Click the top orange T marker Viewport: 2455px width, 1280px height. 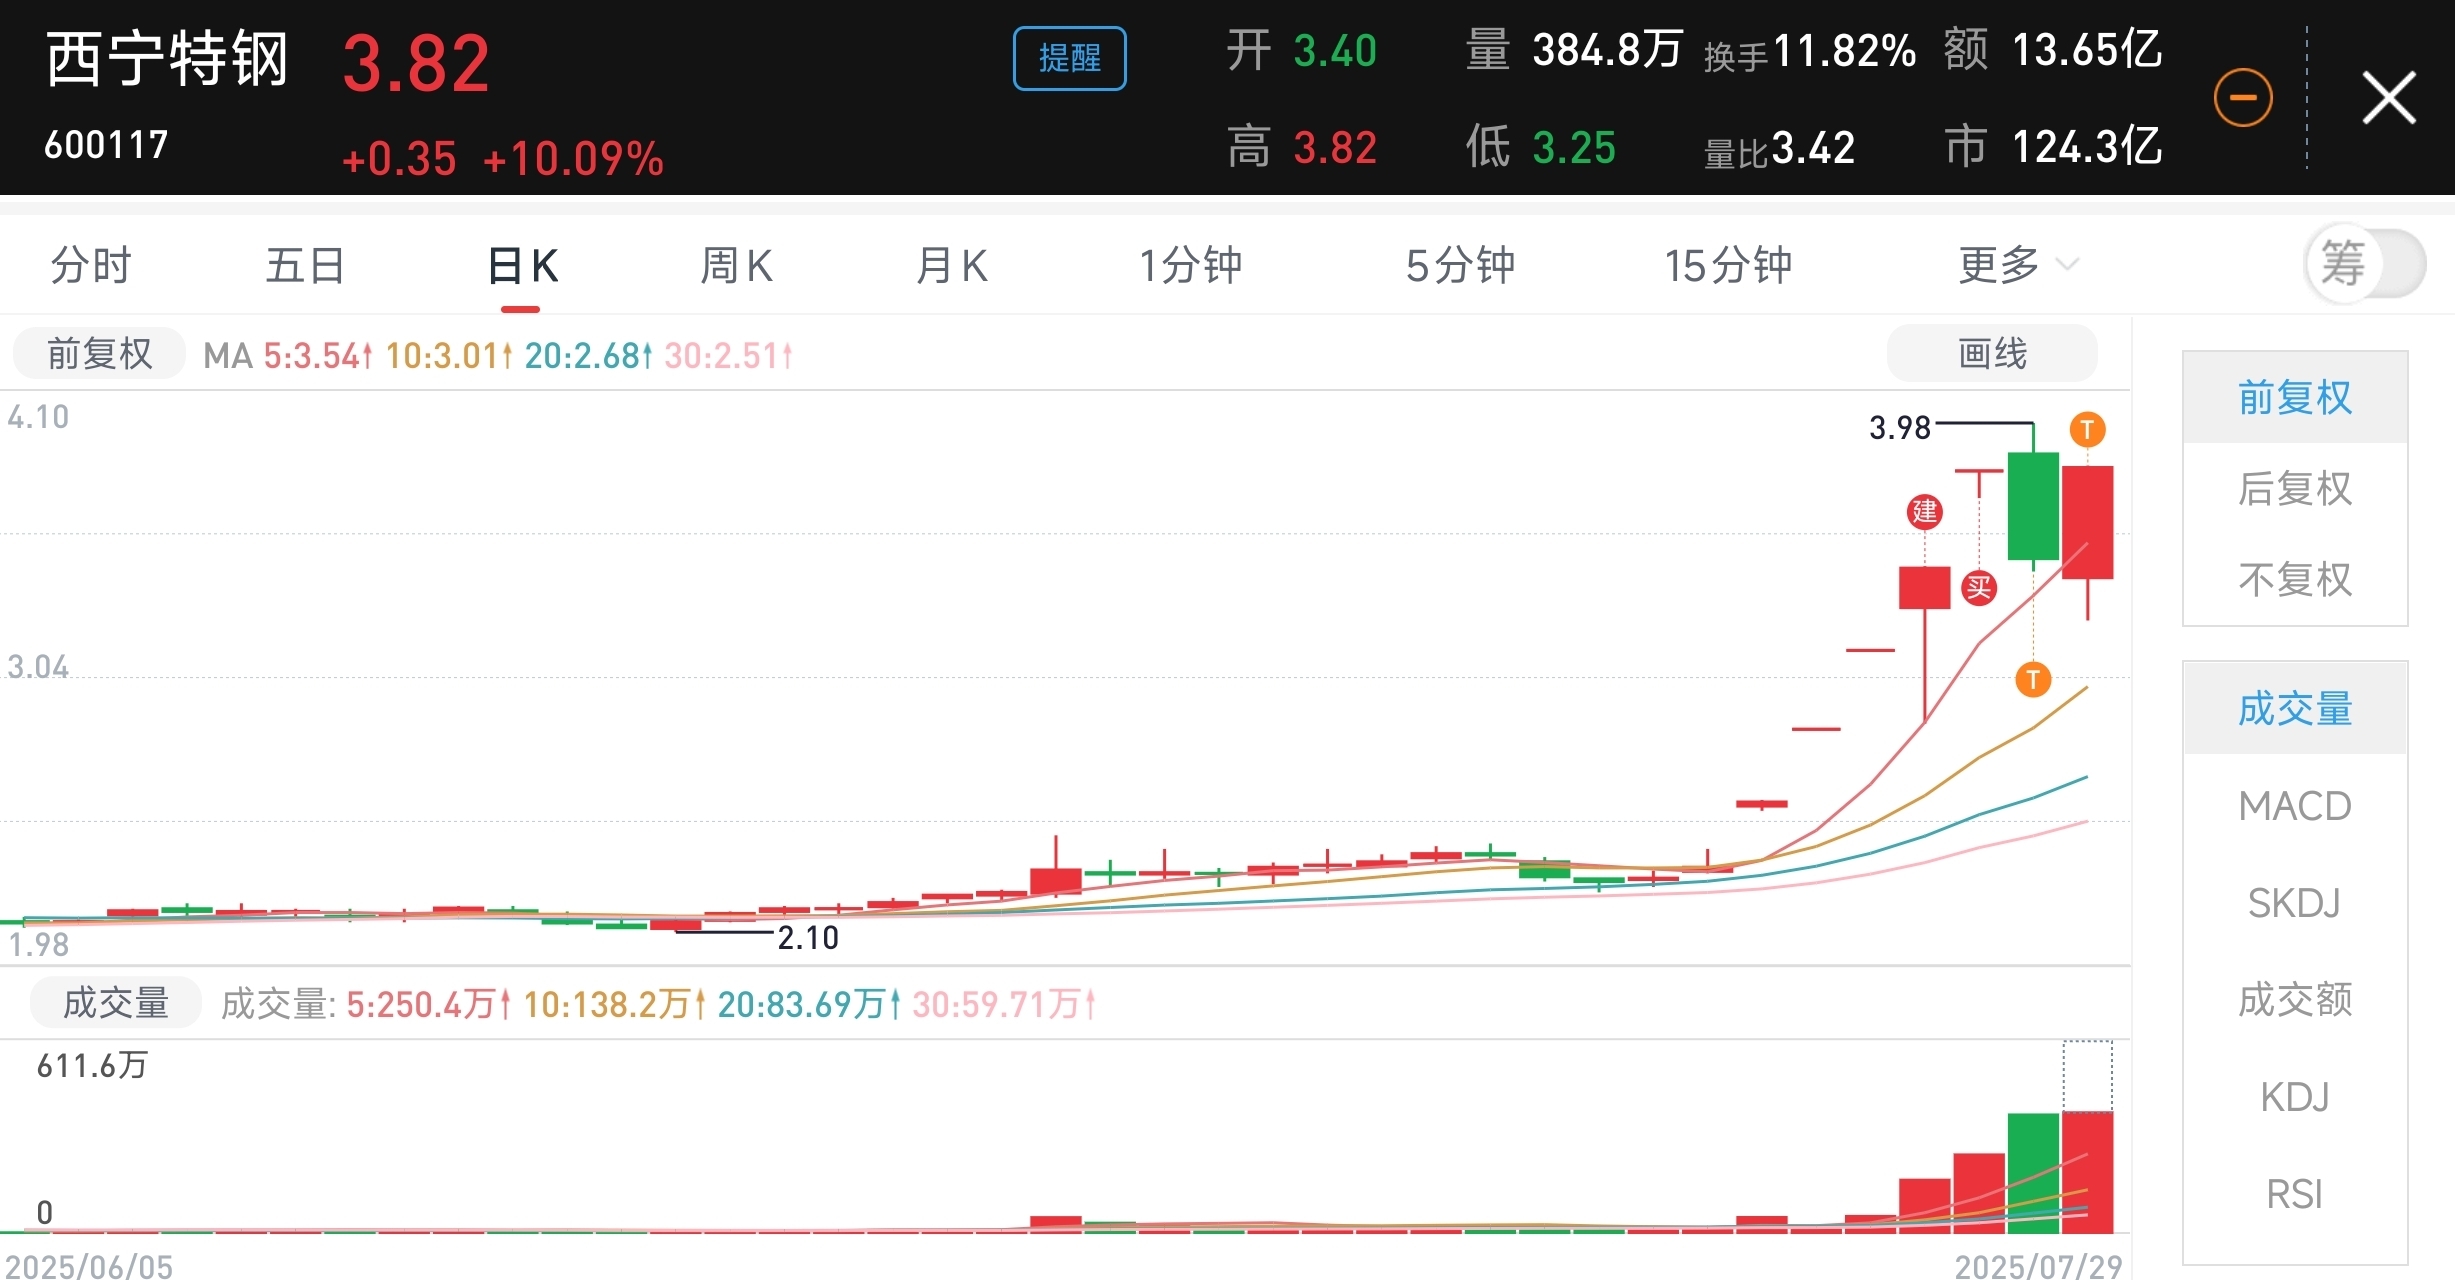(2087, 430)
